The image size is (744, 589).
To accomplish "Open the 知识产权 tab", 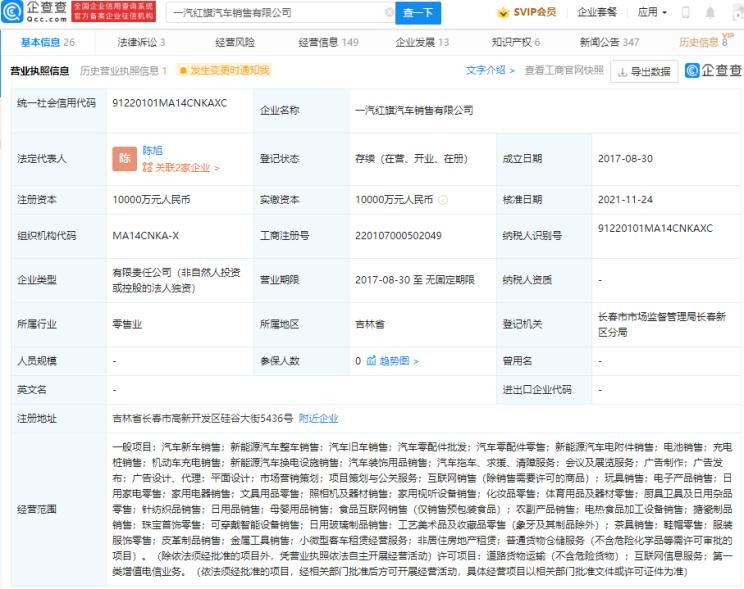I will tap(515, 42).
